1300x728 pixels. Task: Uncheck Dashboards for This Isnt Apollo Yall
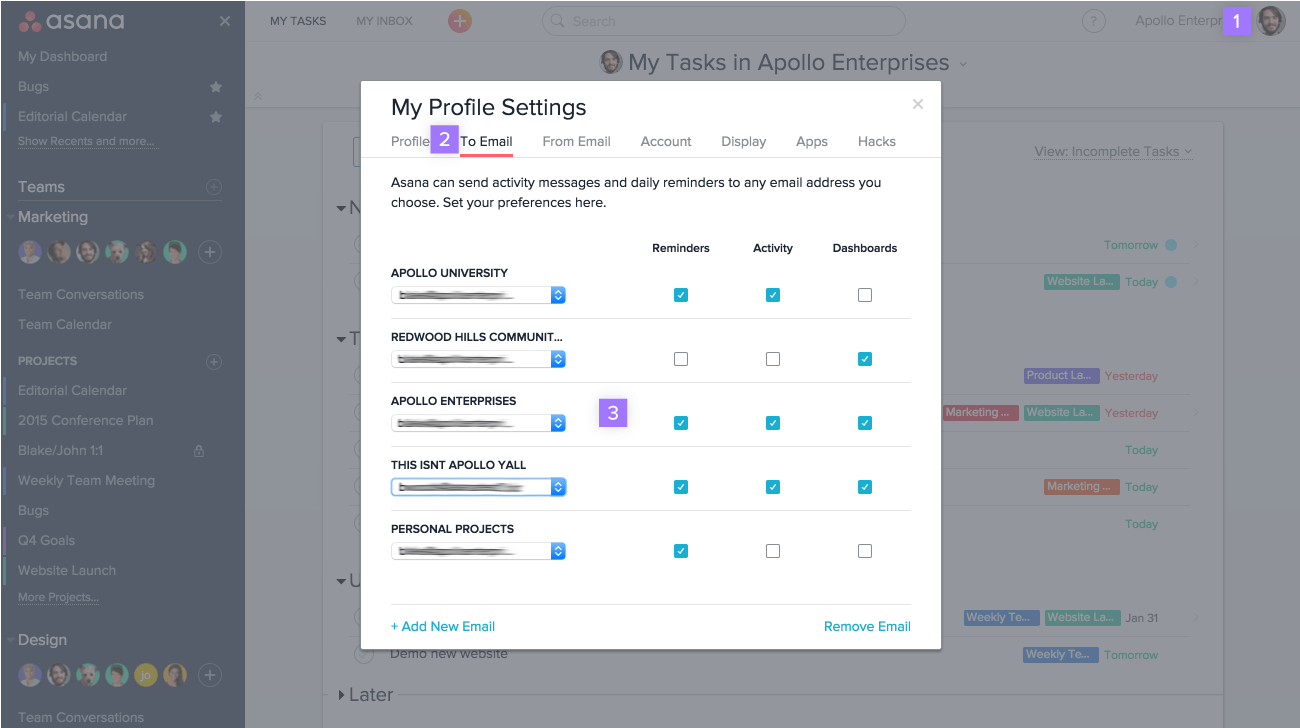[x=865, y=487]
